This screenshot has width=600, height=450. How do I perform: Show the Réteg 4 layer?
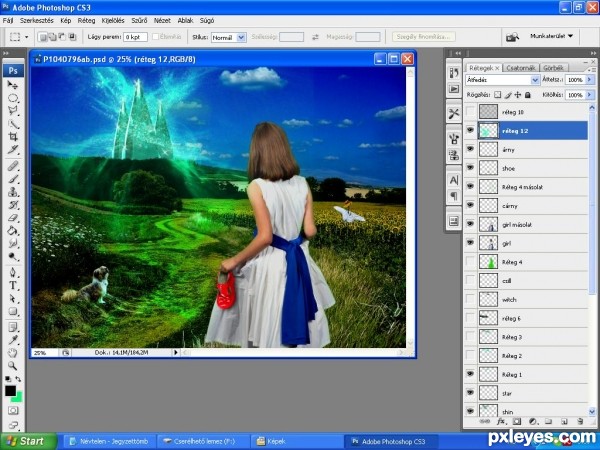470,262
